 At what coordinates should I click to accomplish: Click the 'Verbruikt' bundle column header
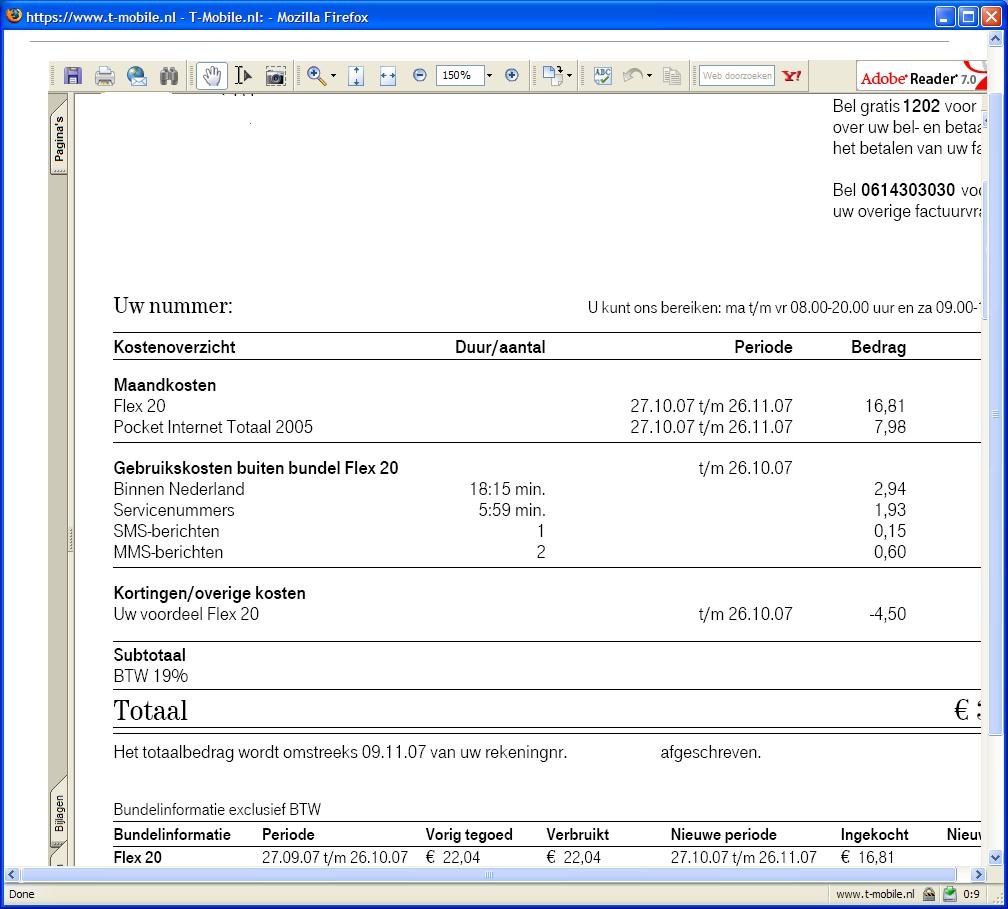(577, 835)
